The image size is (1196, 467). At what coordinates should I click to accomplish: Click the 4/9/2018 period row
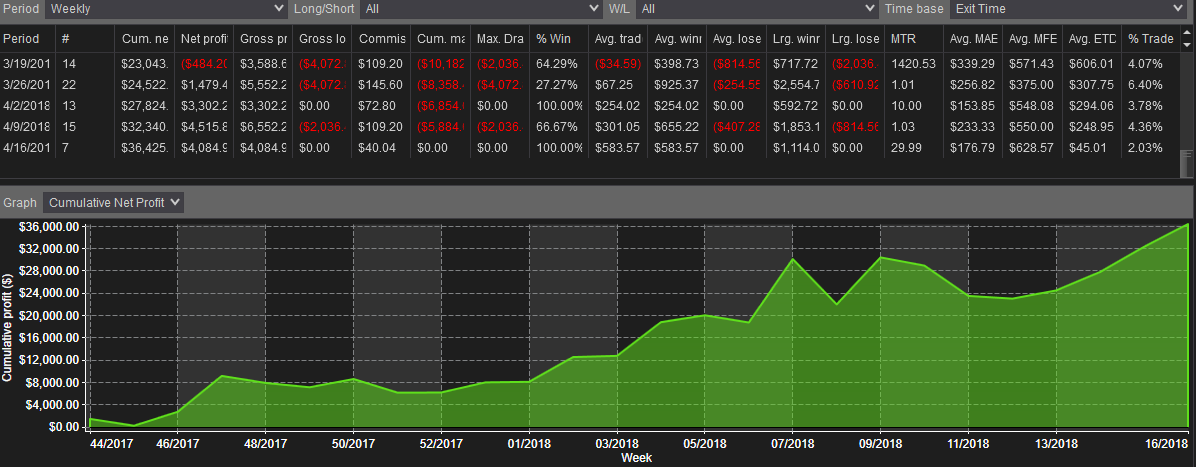pyautogui.click(x=590, y=127)
